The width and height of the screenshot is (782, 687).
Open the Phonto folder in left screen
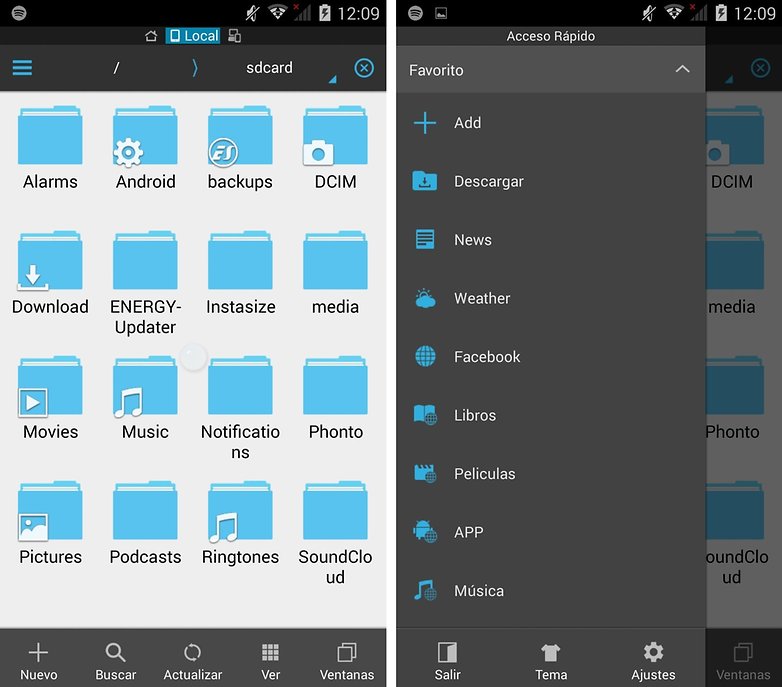point(335,398)
